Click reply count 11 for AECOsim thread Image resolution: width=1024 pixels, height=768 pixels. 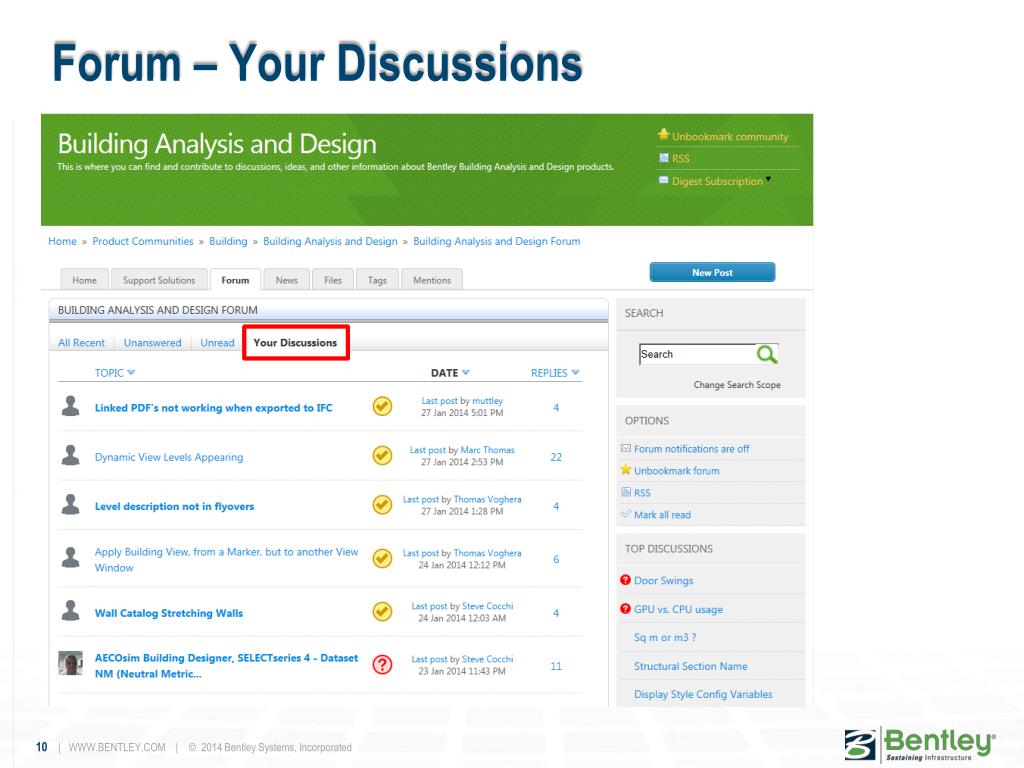coord(556,666)
